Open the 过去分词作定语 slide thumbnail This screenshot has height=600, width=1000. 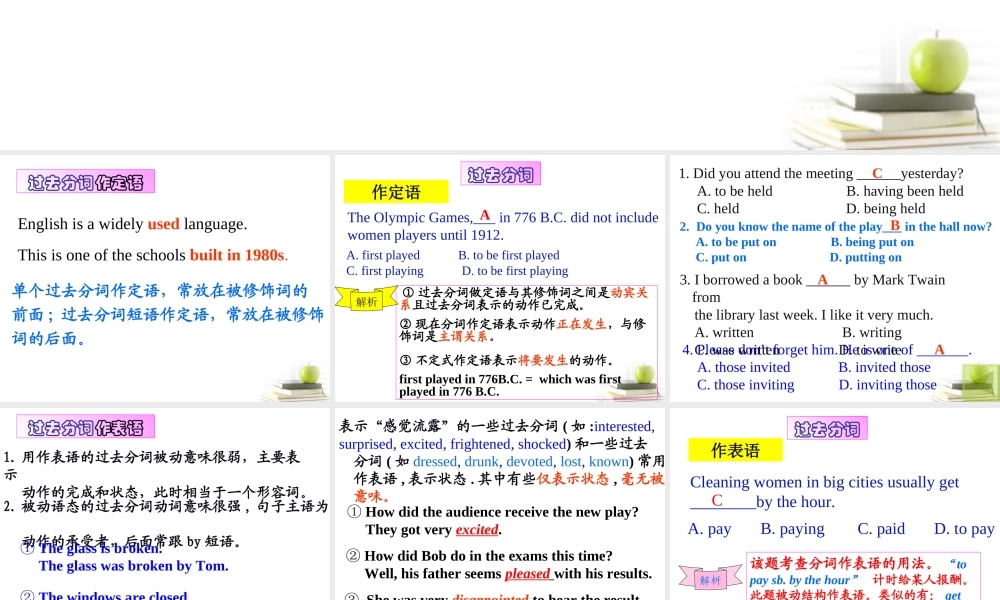[165, 278]
